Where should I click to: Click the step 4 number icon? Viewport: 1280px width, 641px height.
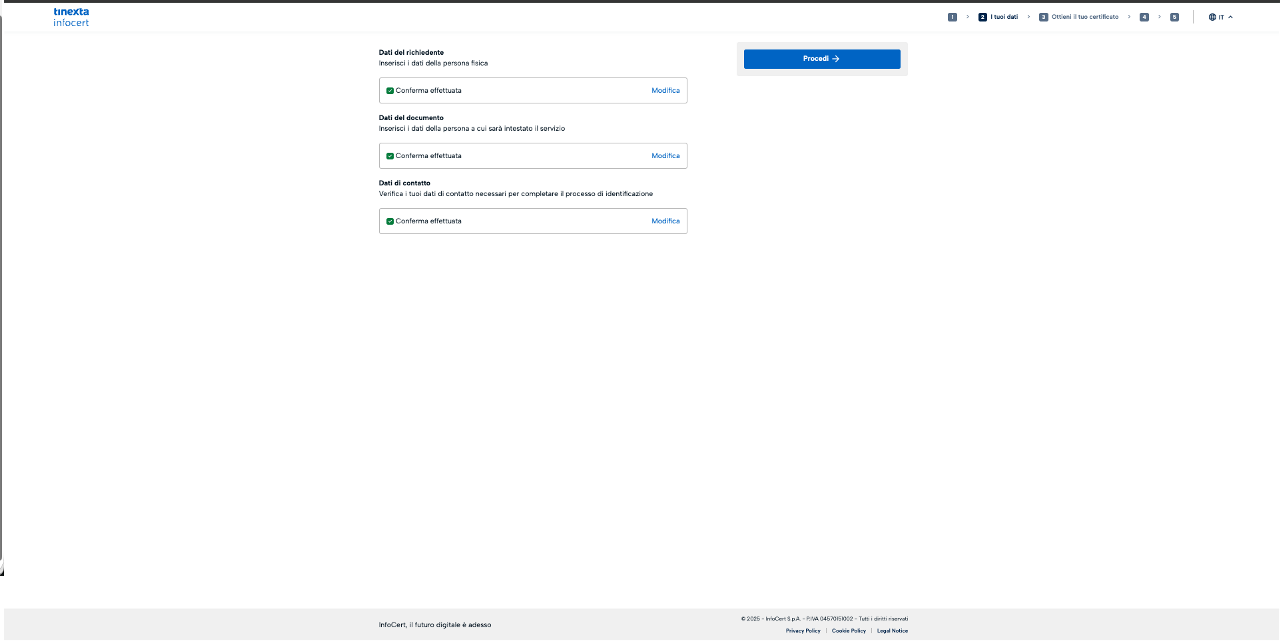click(1144, 17)
